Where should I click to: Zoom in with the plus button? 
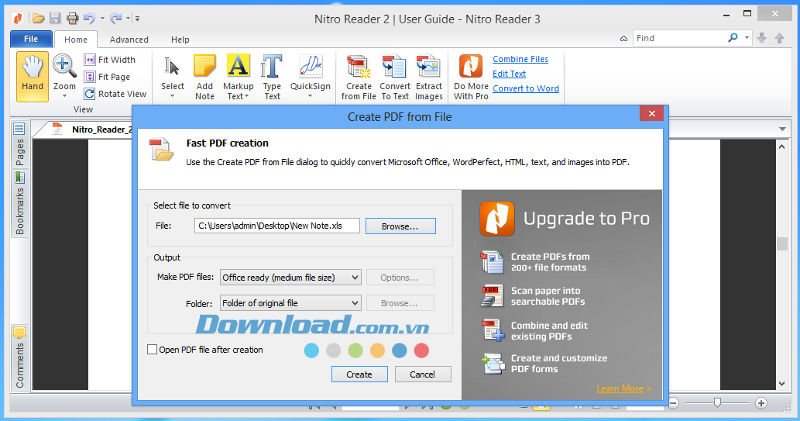[761, 403]
